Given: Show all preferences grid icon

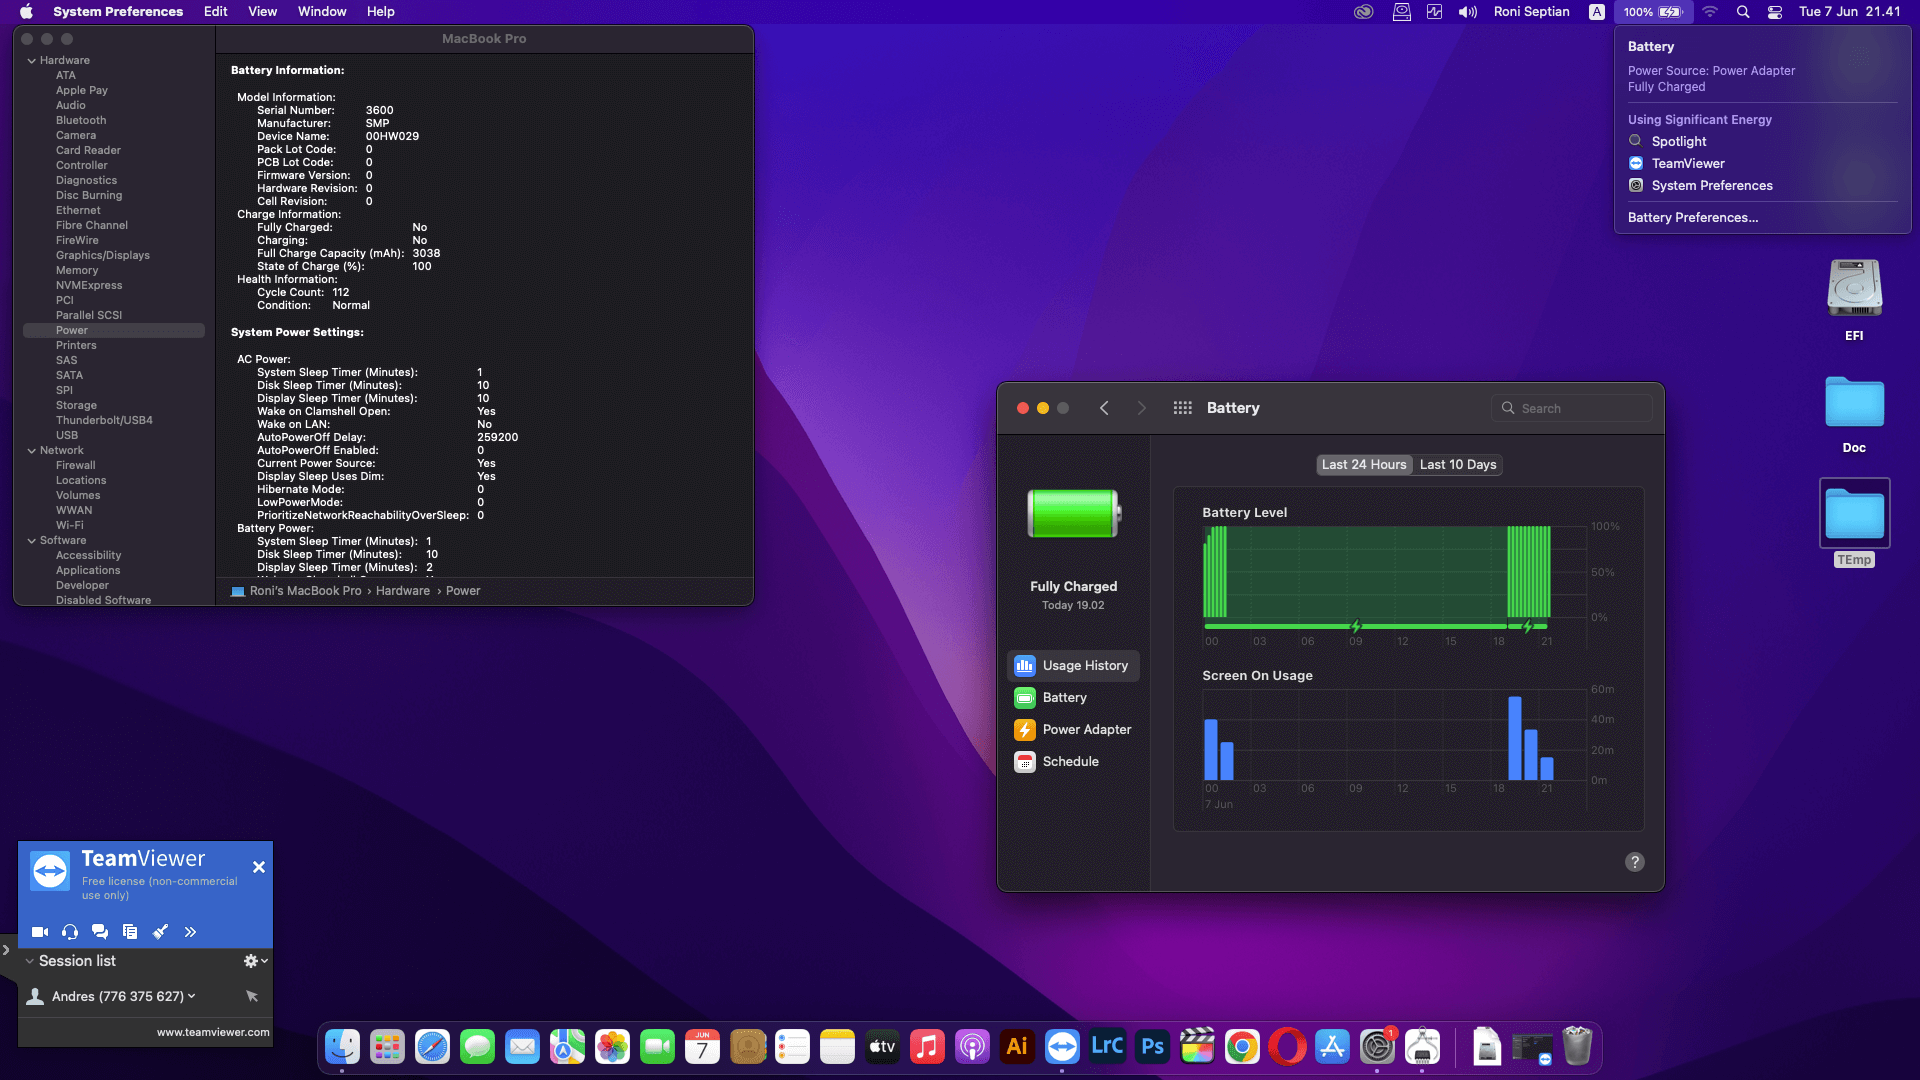Looking at the screenshot, I should pos(1182,408).
